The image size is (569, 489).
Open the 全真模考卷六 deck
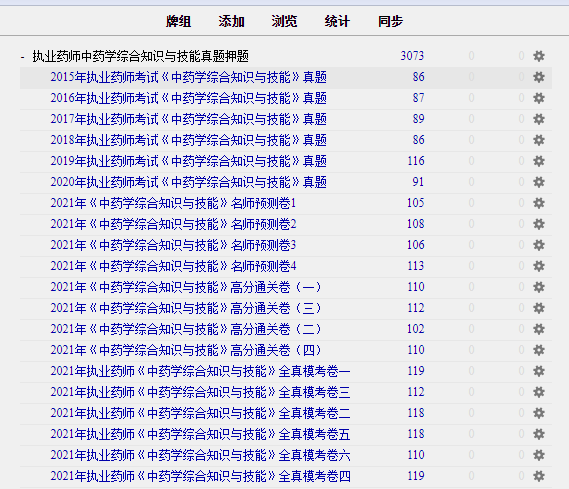(200, 455)
